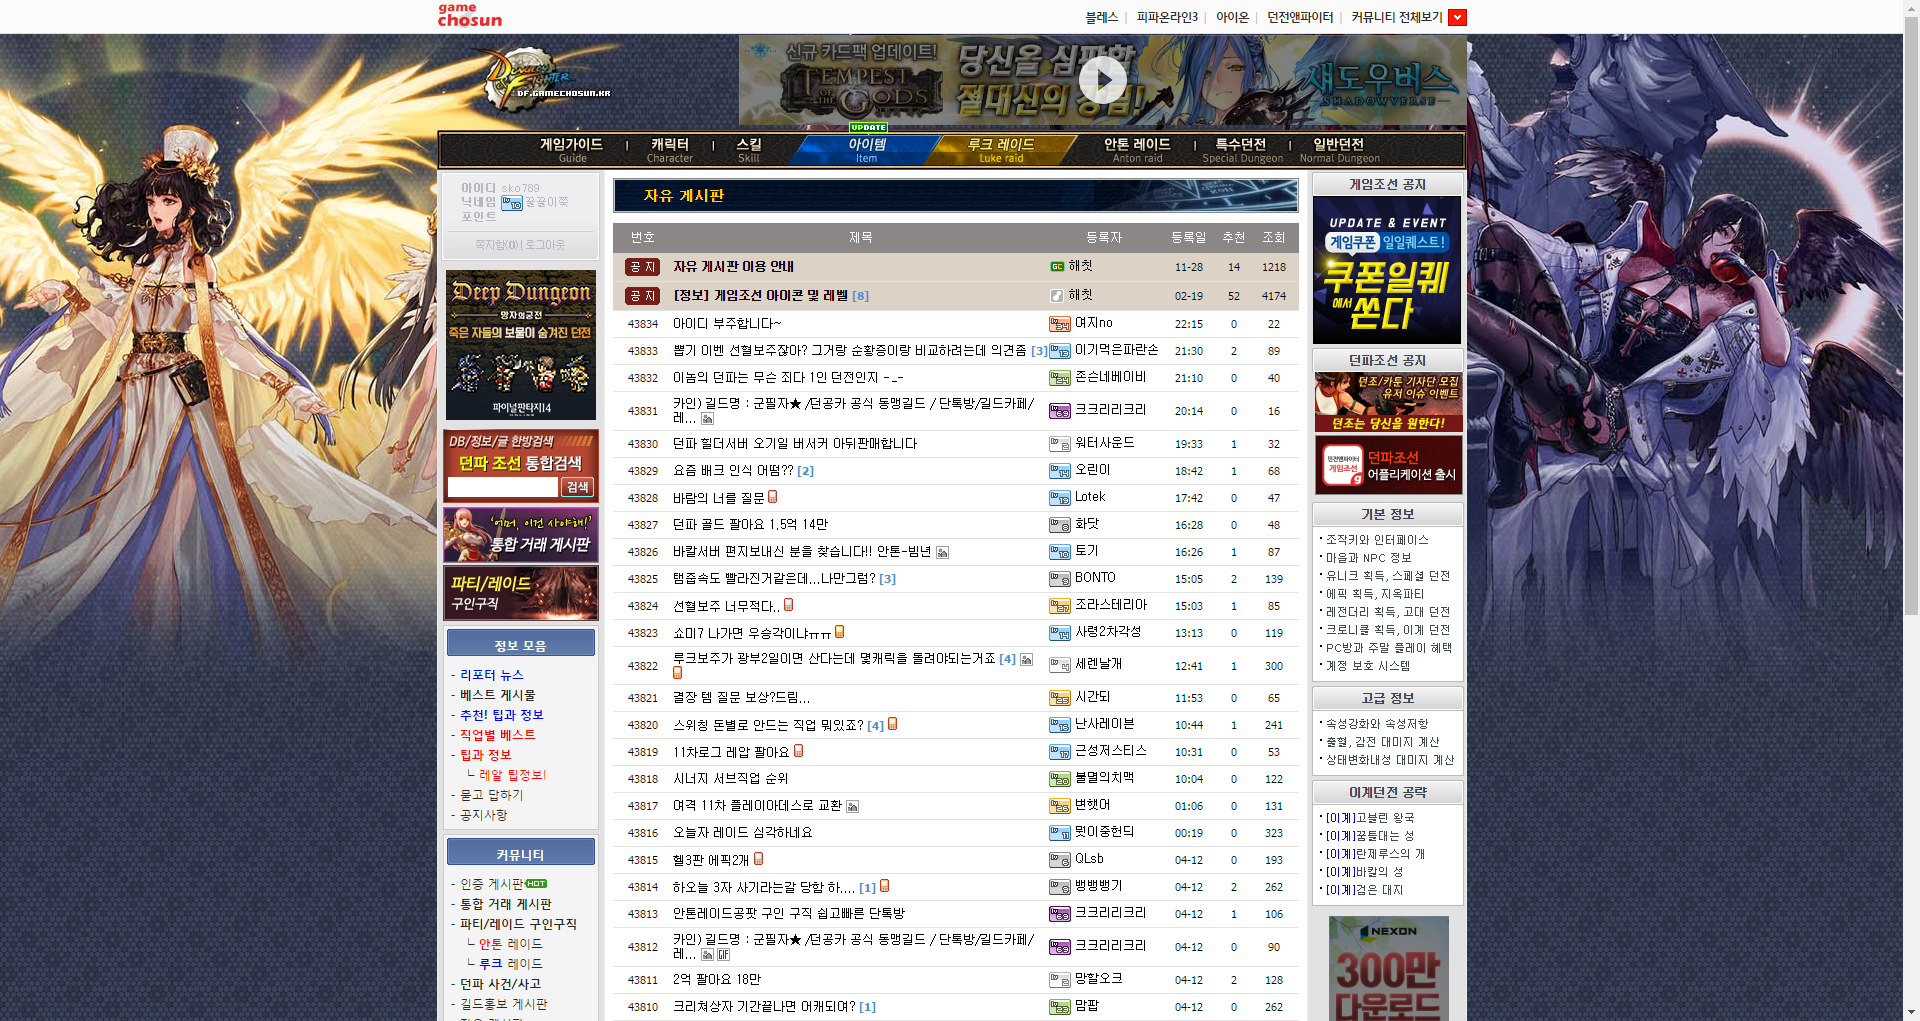Play the Shadowverse banner video
The image size is (1920, 1021).
point(1102,80)
